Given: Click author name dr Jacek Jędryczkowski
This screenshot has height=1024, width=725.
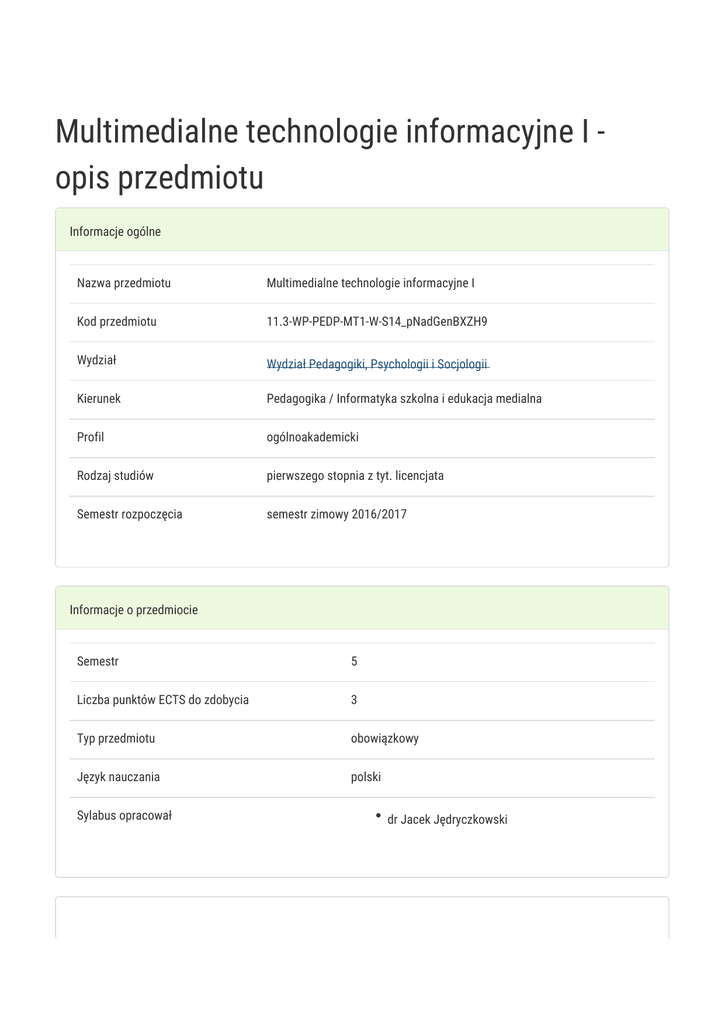Looking at the screenshot, I should 447,820.
